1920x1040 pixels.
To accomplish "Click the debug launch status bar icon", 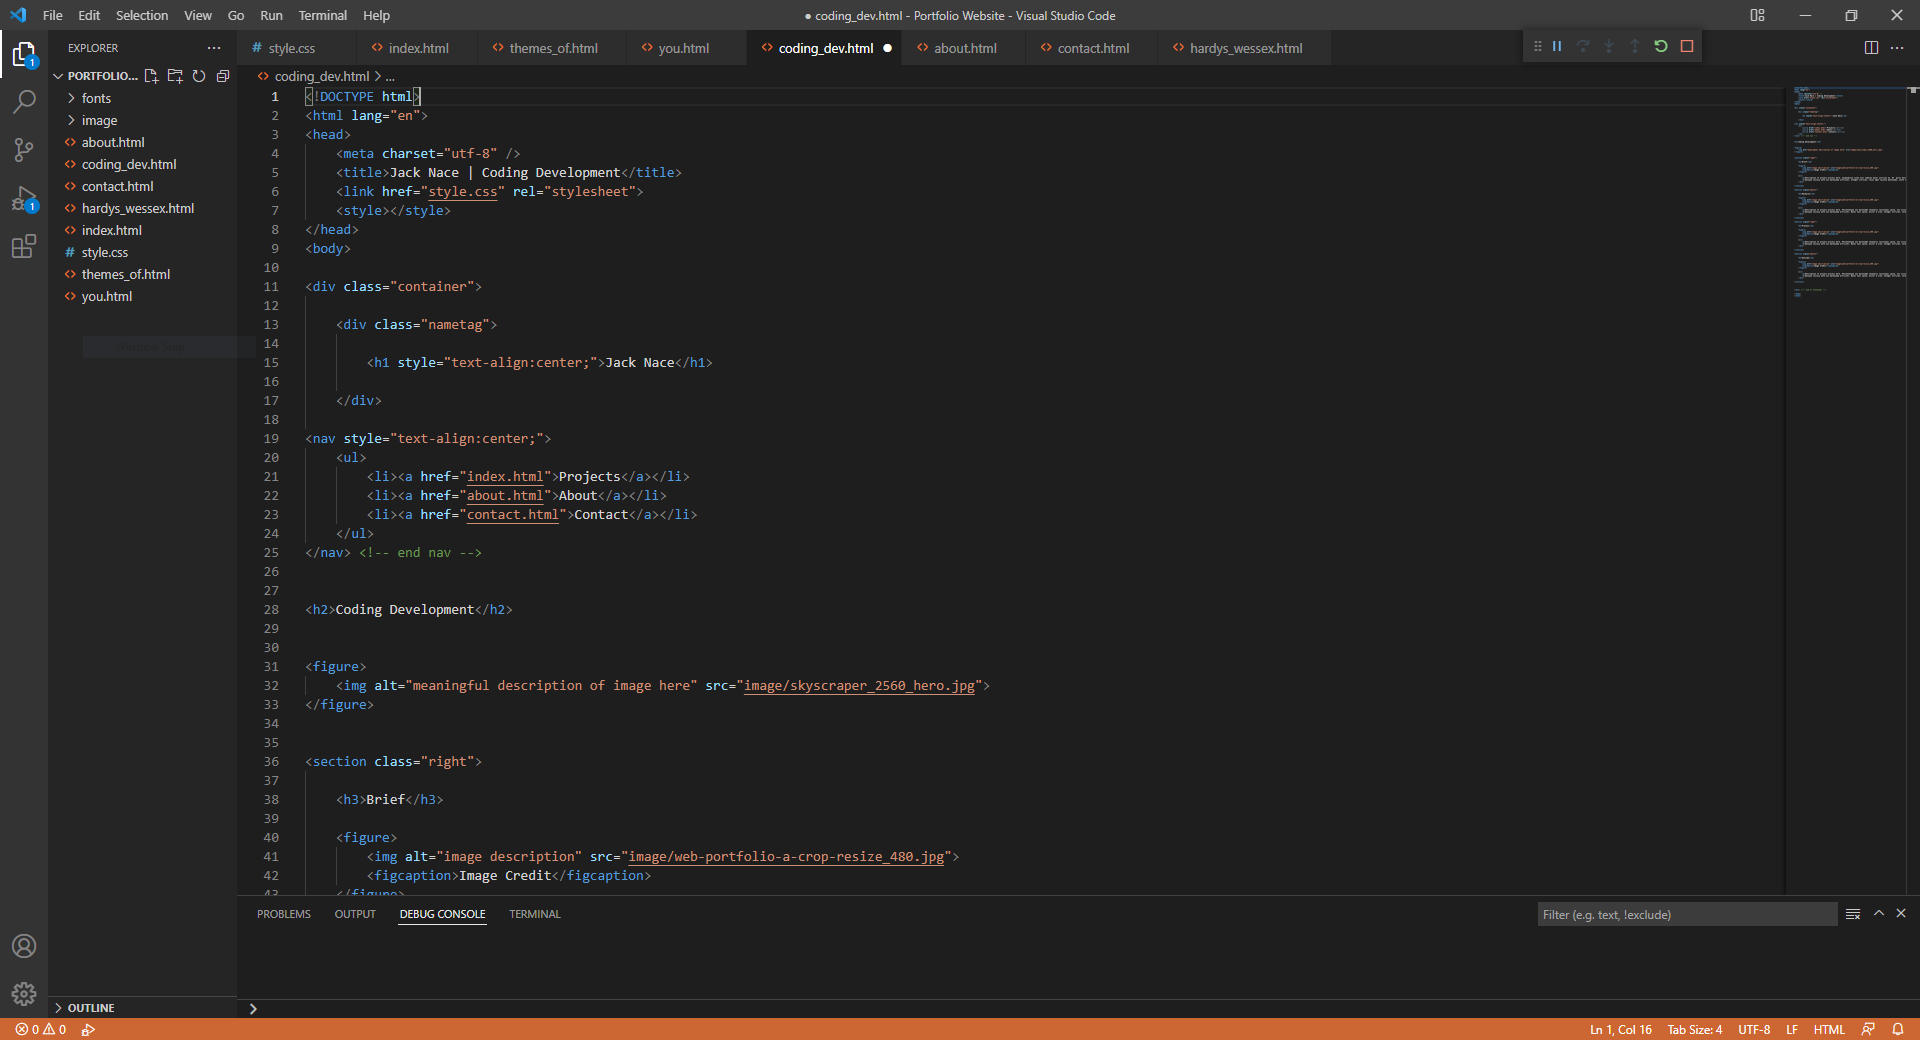I will (x=88, y=1029).
